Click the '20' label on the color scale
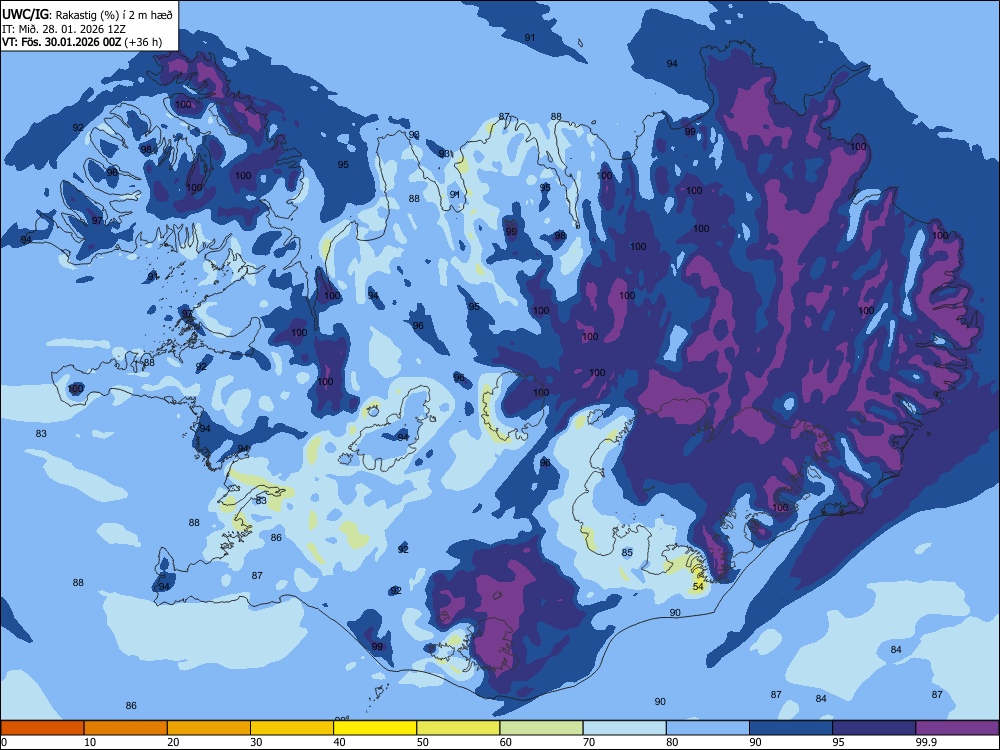The image size is (1000, 750). [173, 742]
